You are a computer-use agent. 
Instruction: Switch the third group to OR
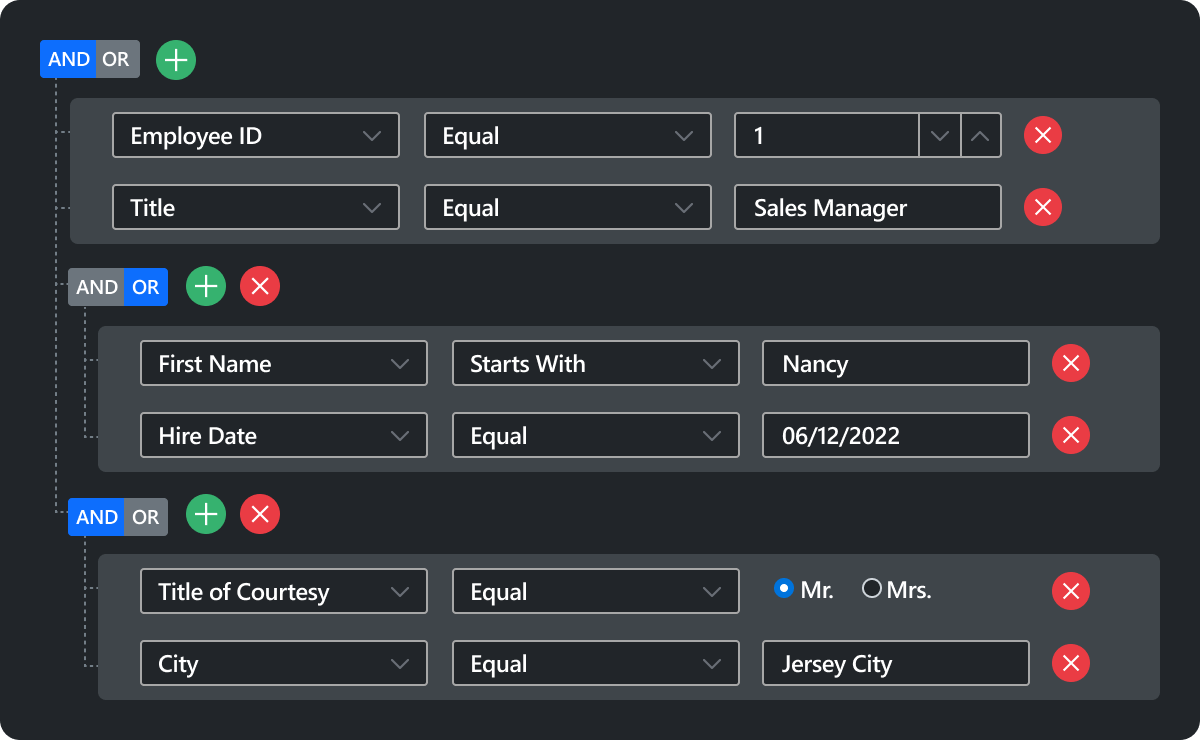145,517
